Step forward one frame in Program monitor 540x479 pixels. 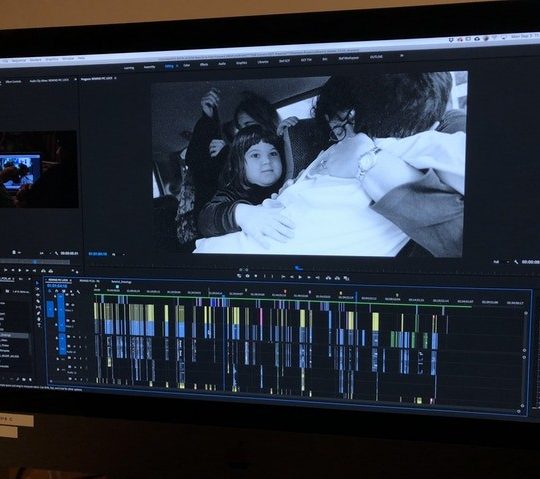(309, 277)
